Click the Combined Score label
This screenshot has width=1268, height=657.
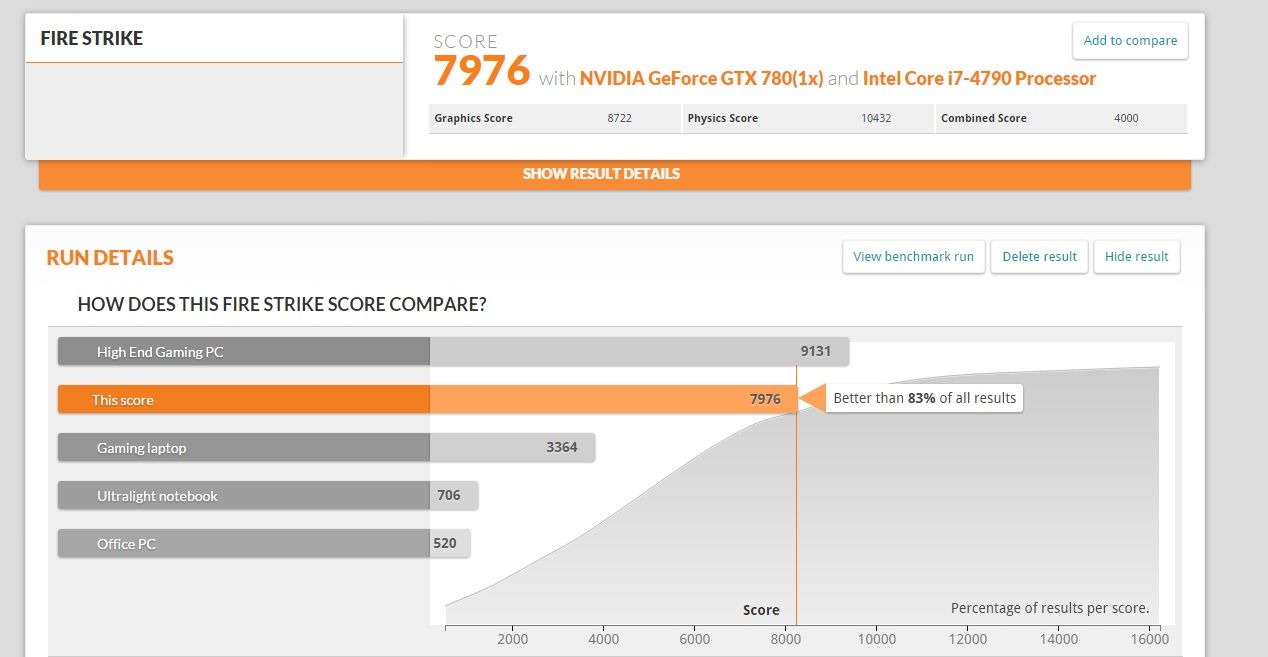(984, 118)
